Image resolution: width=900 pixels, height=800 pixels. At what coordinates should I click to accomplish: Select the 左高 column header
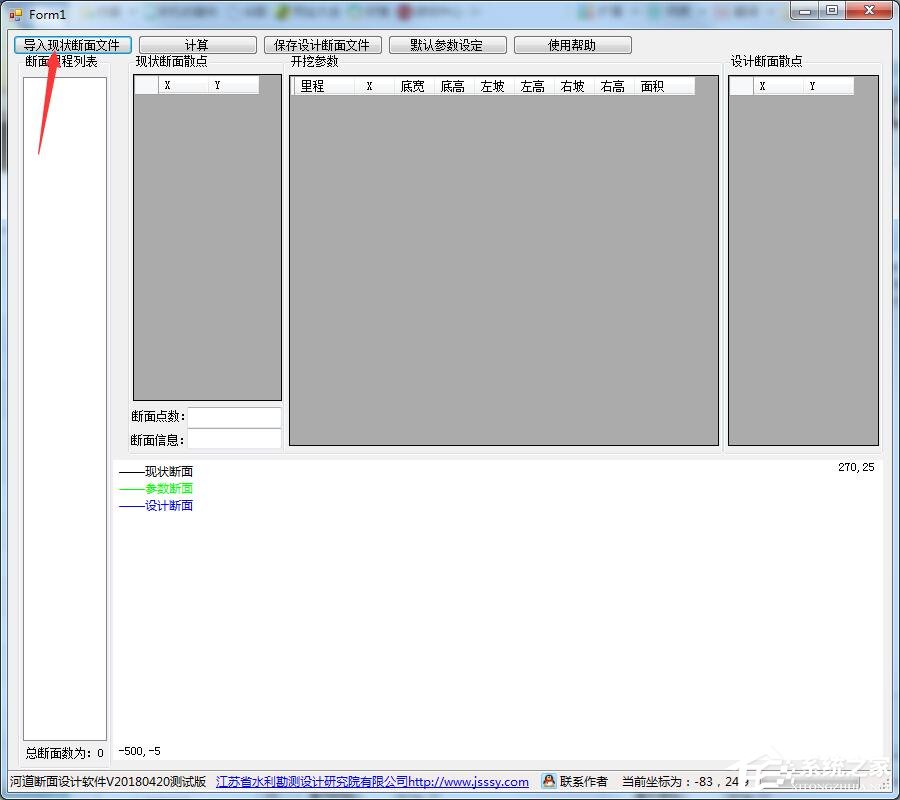[x=534, y=86]
